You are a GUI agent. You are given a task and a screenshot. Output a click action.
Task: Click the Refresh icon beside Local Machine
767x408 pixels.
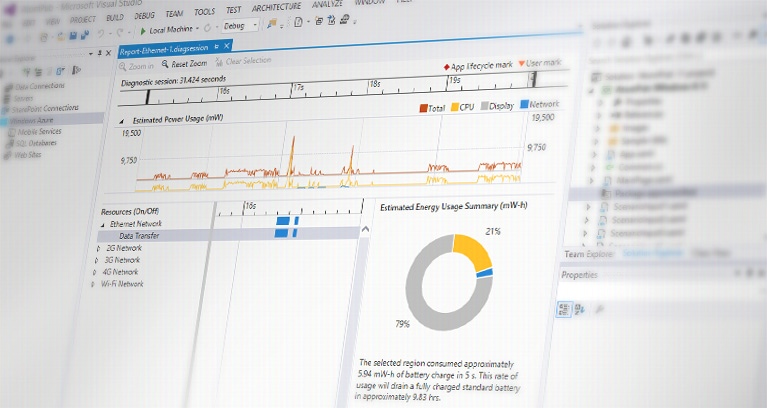coord(207,28)
